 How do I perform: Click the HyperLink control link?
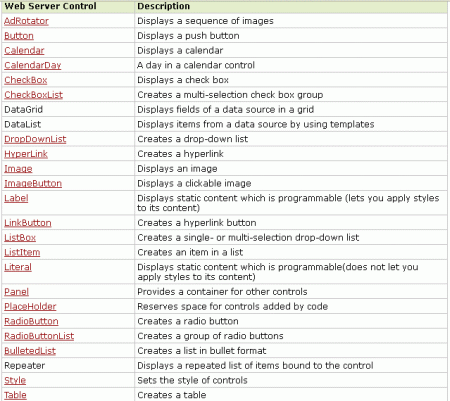(26, 154)
